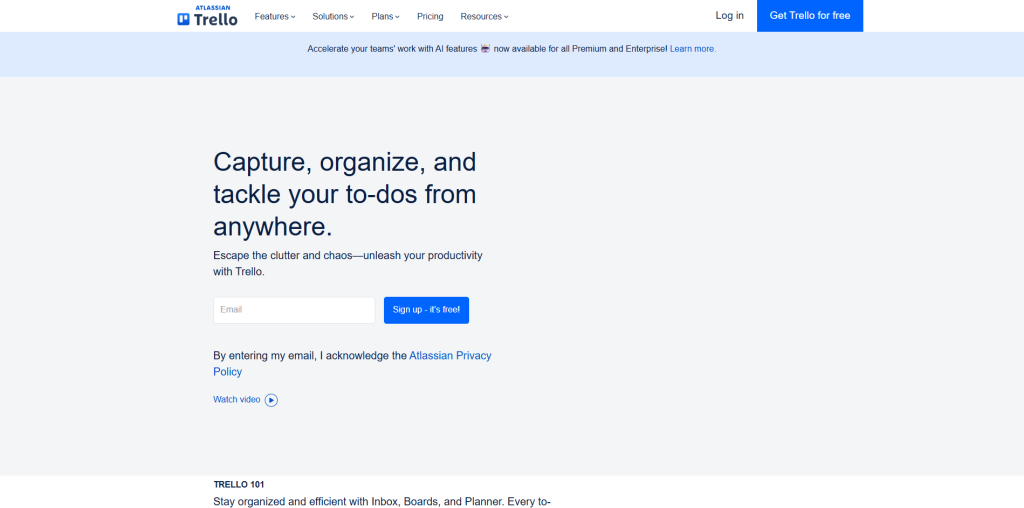The width and height of the screenshot is (1024, 508).
Task: Open the Atlassian Privacy Policy link
Action: tap(352, 364)
